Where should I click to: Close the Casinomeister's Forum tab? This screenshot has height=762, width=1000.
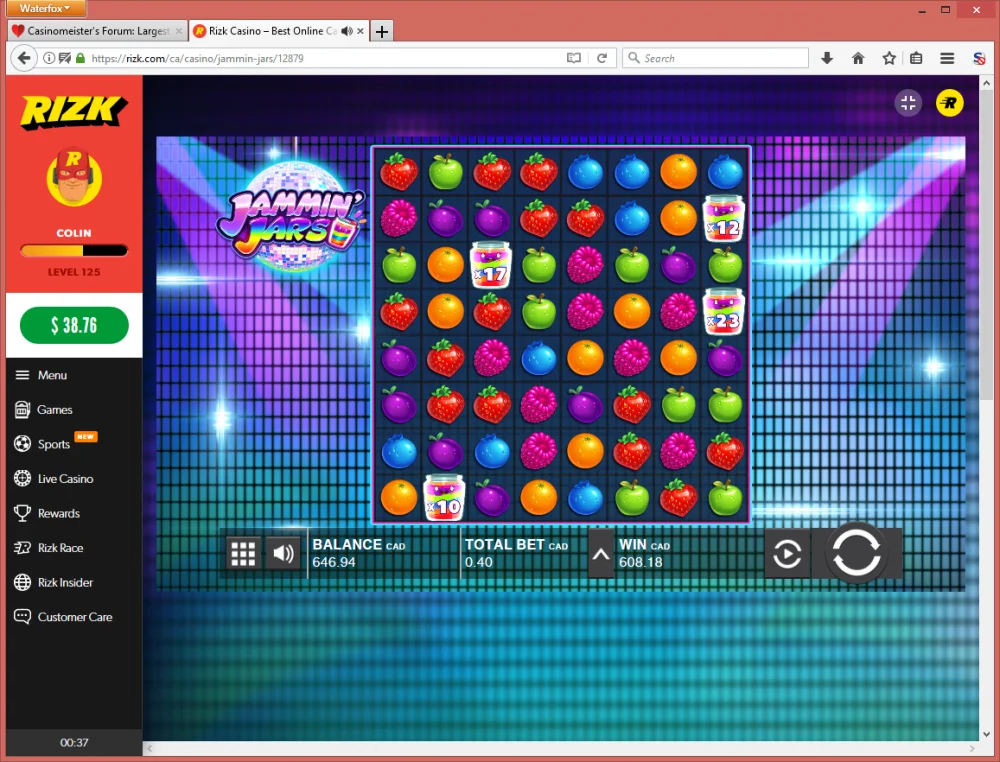point(179,31)
